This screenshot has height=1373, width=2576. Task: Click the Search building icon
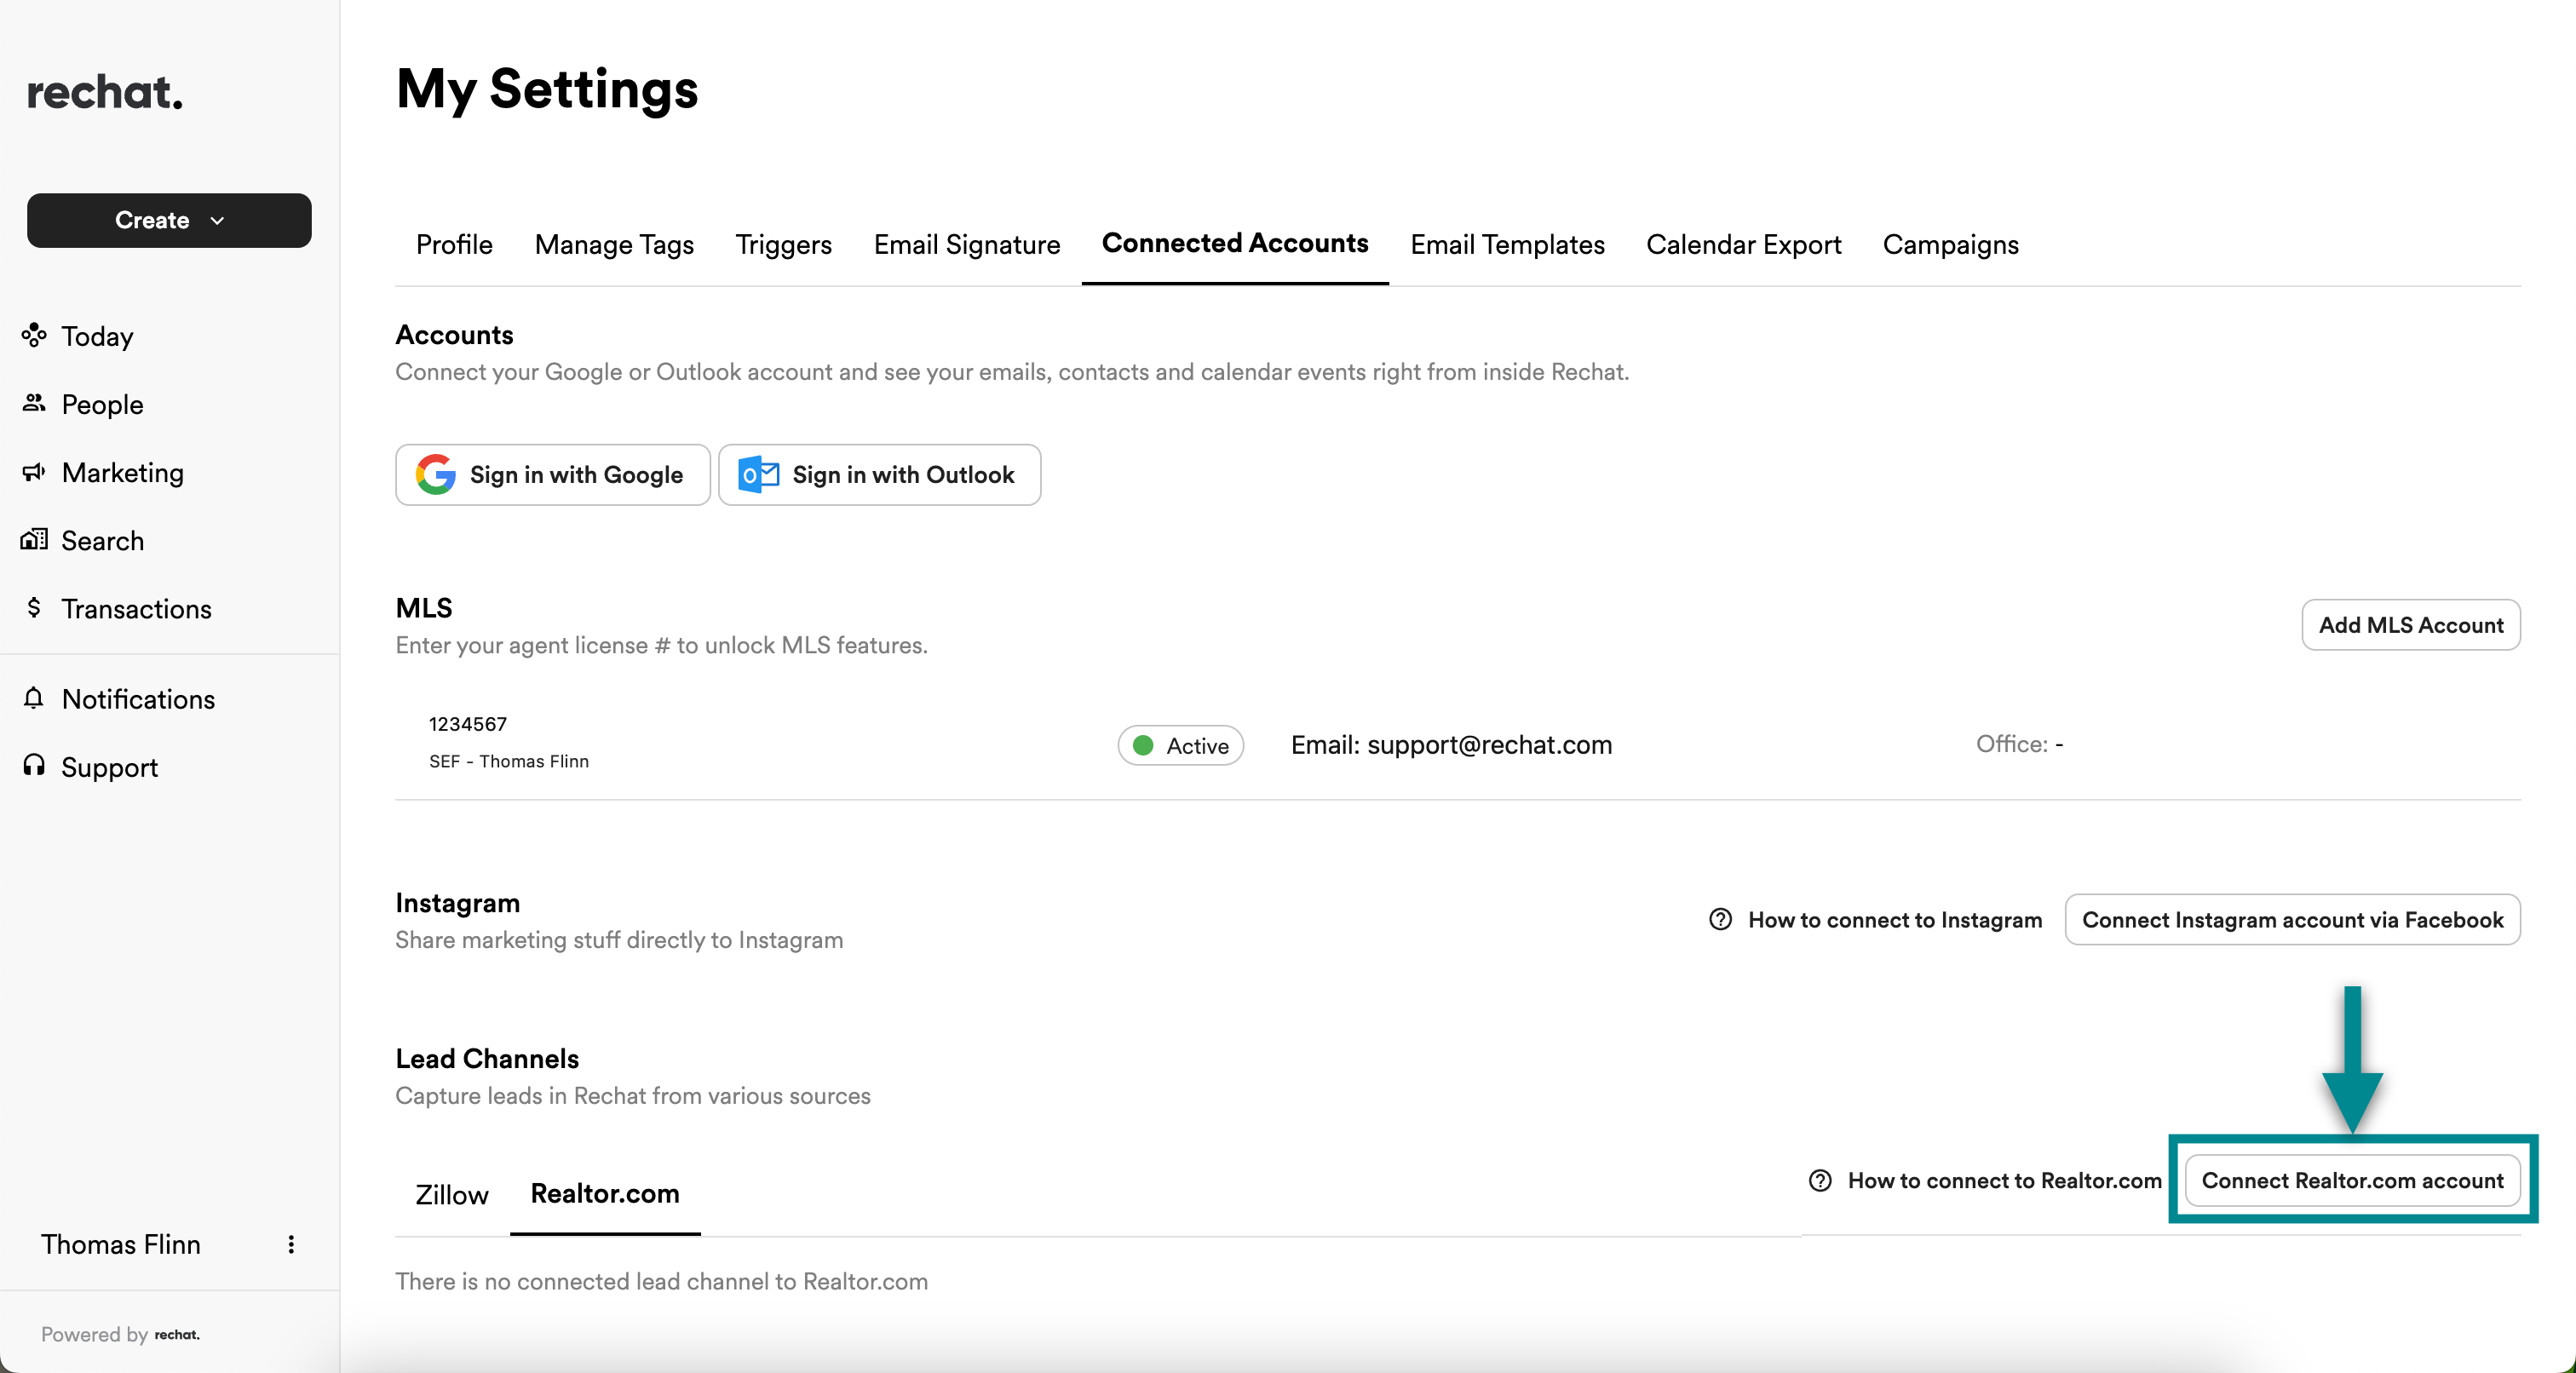[x=34, y=540]
